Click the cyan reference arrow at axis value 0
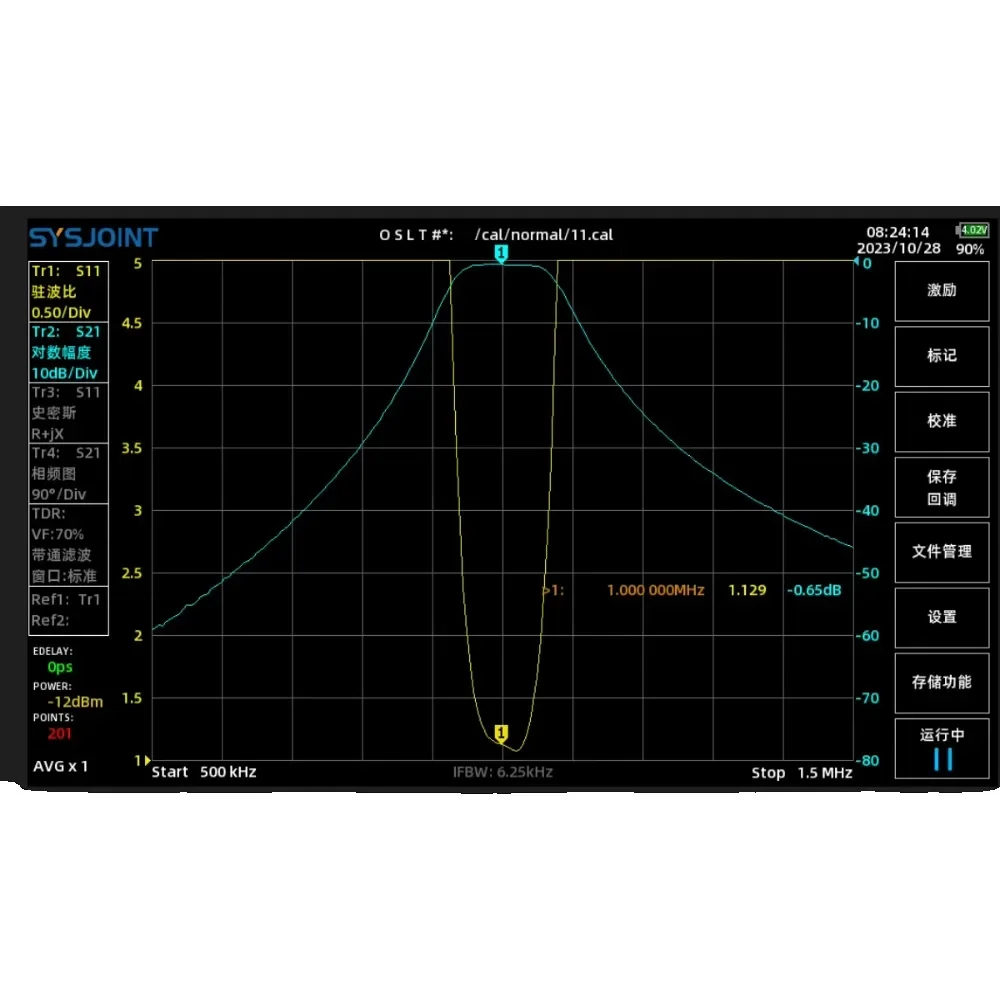The image size is (1000, 1000). [857, 261]
